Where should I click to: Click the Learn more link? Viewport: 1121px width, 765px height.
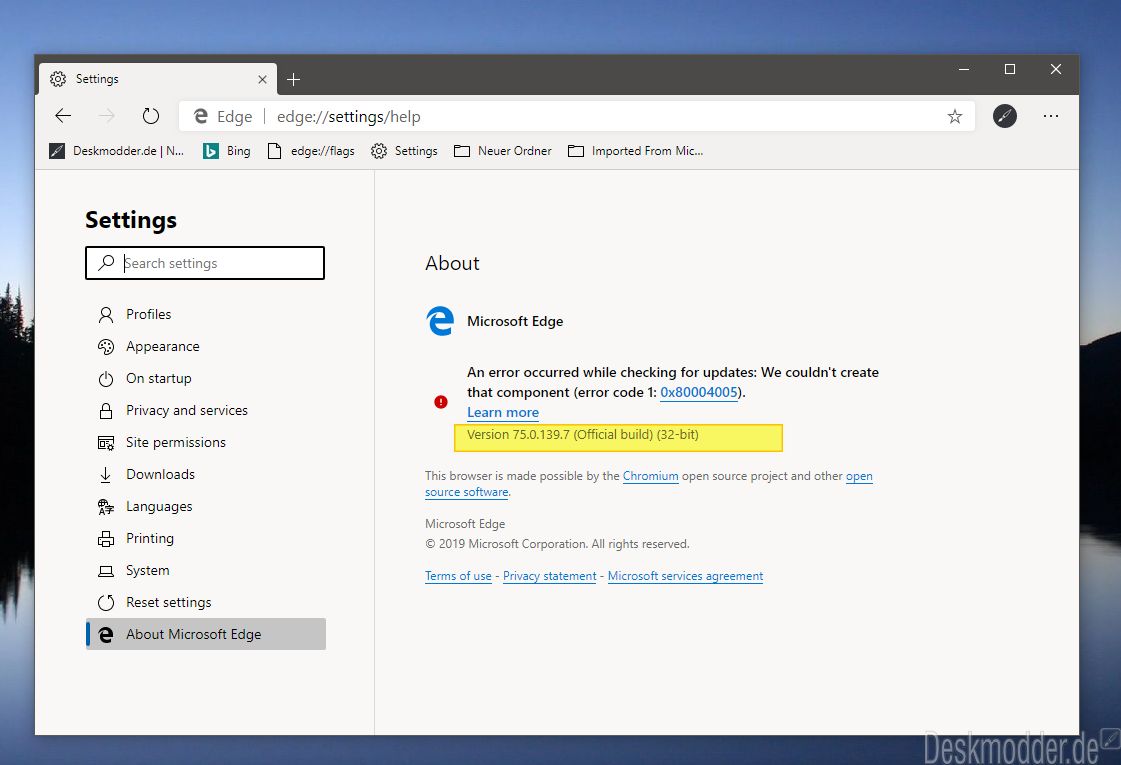[x=503, y=413]
